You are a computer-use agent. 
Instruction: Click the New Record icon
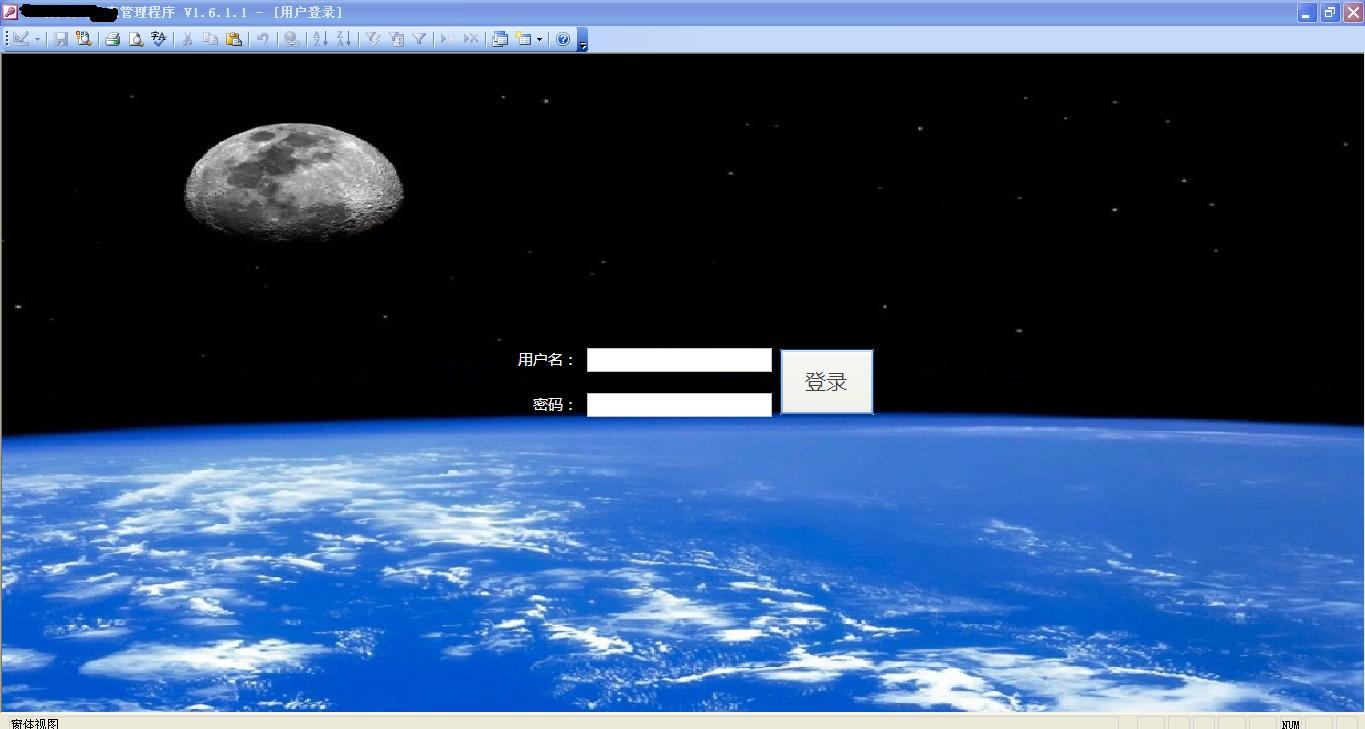tap(447, 39)
